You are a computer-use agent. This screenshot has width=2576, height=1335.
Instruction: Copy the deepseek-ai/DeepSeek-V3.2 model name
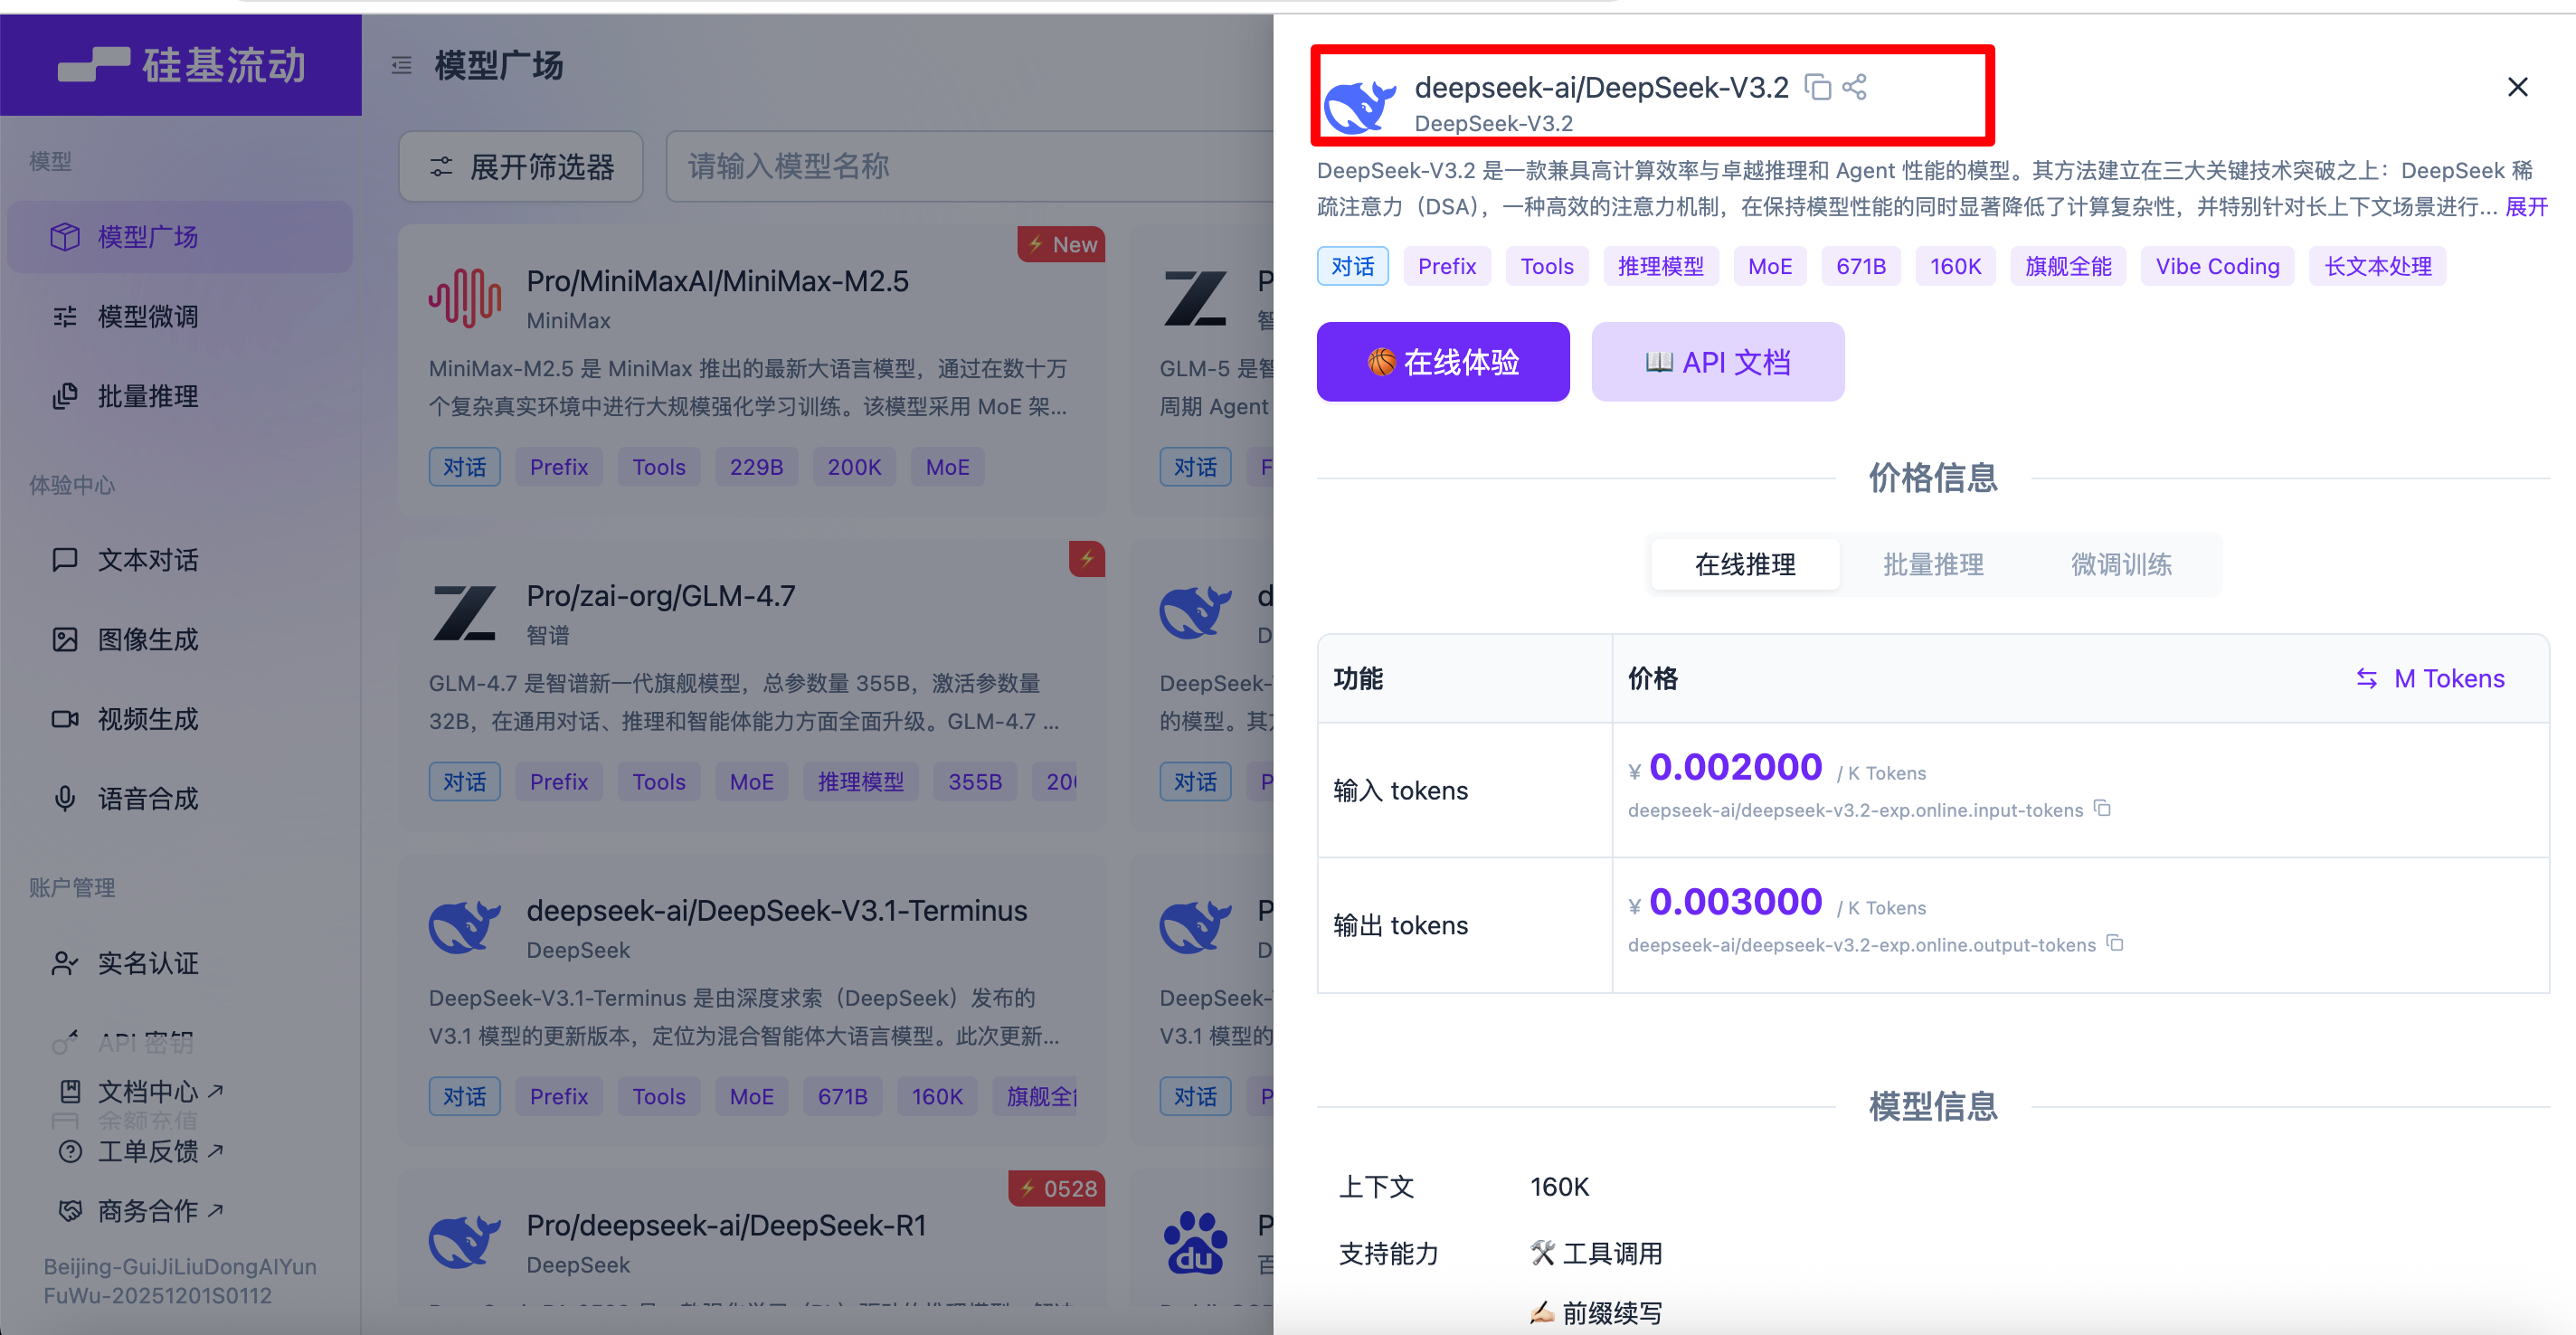pyautogui.click(x=1817, y=87)
